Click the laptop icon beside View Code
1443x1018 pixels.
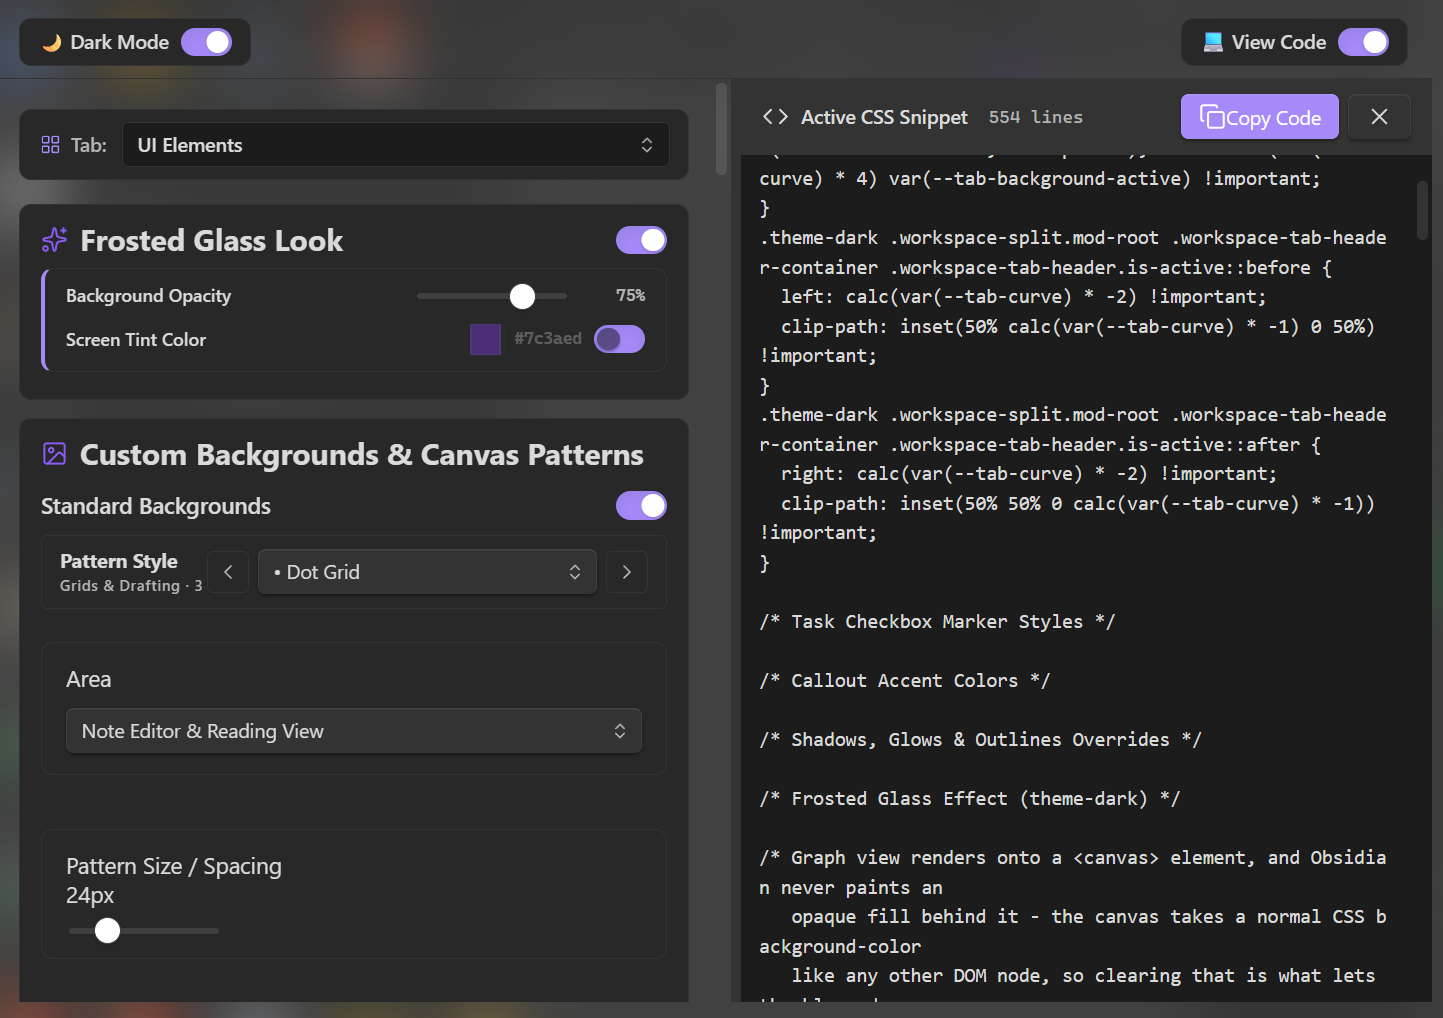(x=1213, y=42)
